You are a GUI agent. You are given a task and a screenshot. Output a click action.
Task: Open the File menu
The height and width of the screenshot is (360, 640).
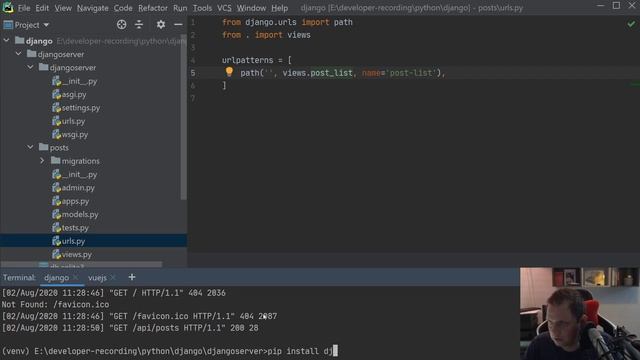[x=24, y=8]
